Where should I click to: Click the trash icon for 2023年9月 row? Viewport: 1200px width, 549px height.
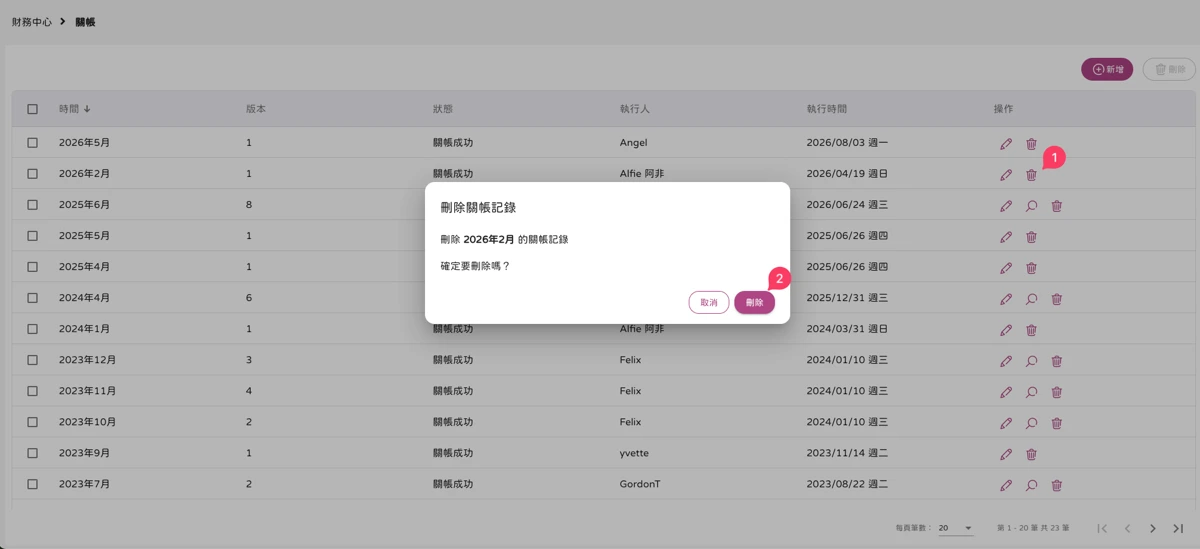(x=1031, y=454)
